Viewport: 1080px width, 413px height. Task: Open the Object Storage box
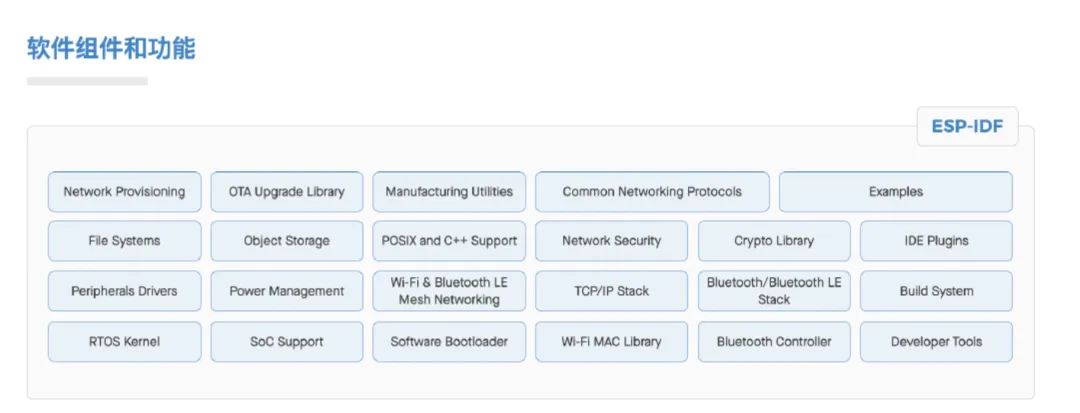(287, 241)
